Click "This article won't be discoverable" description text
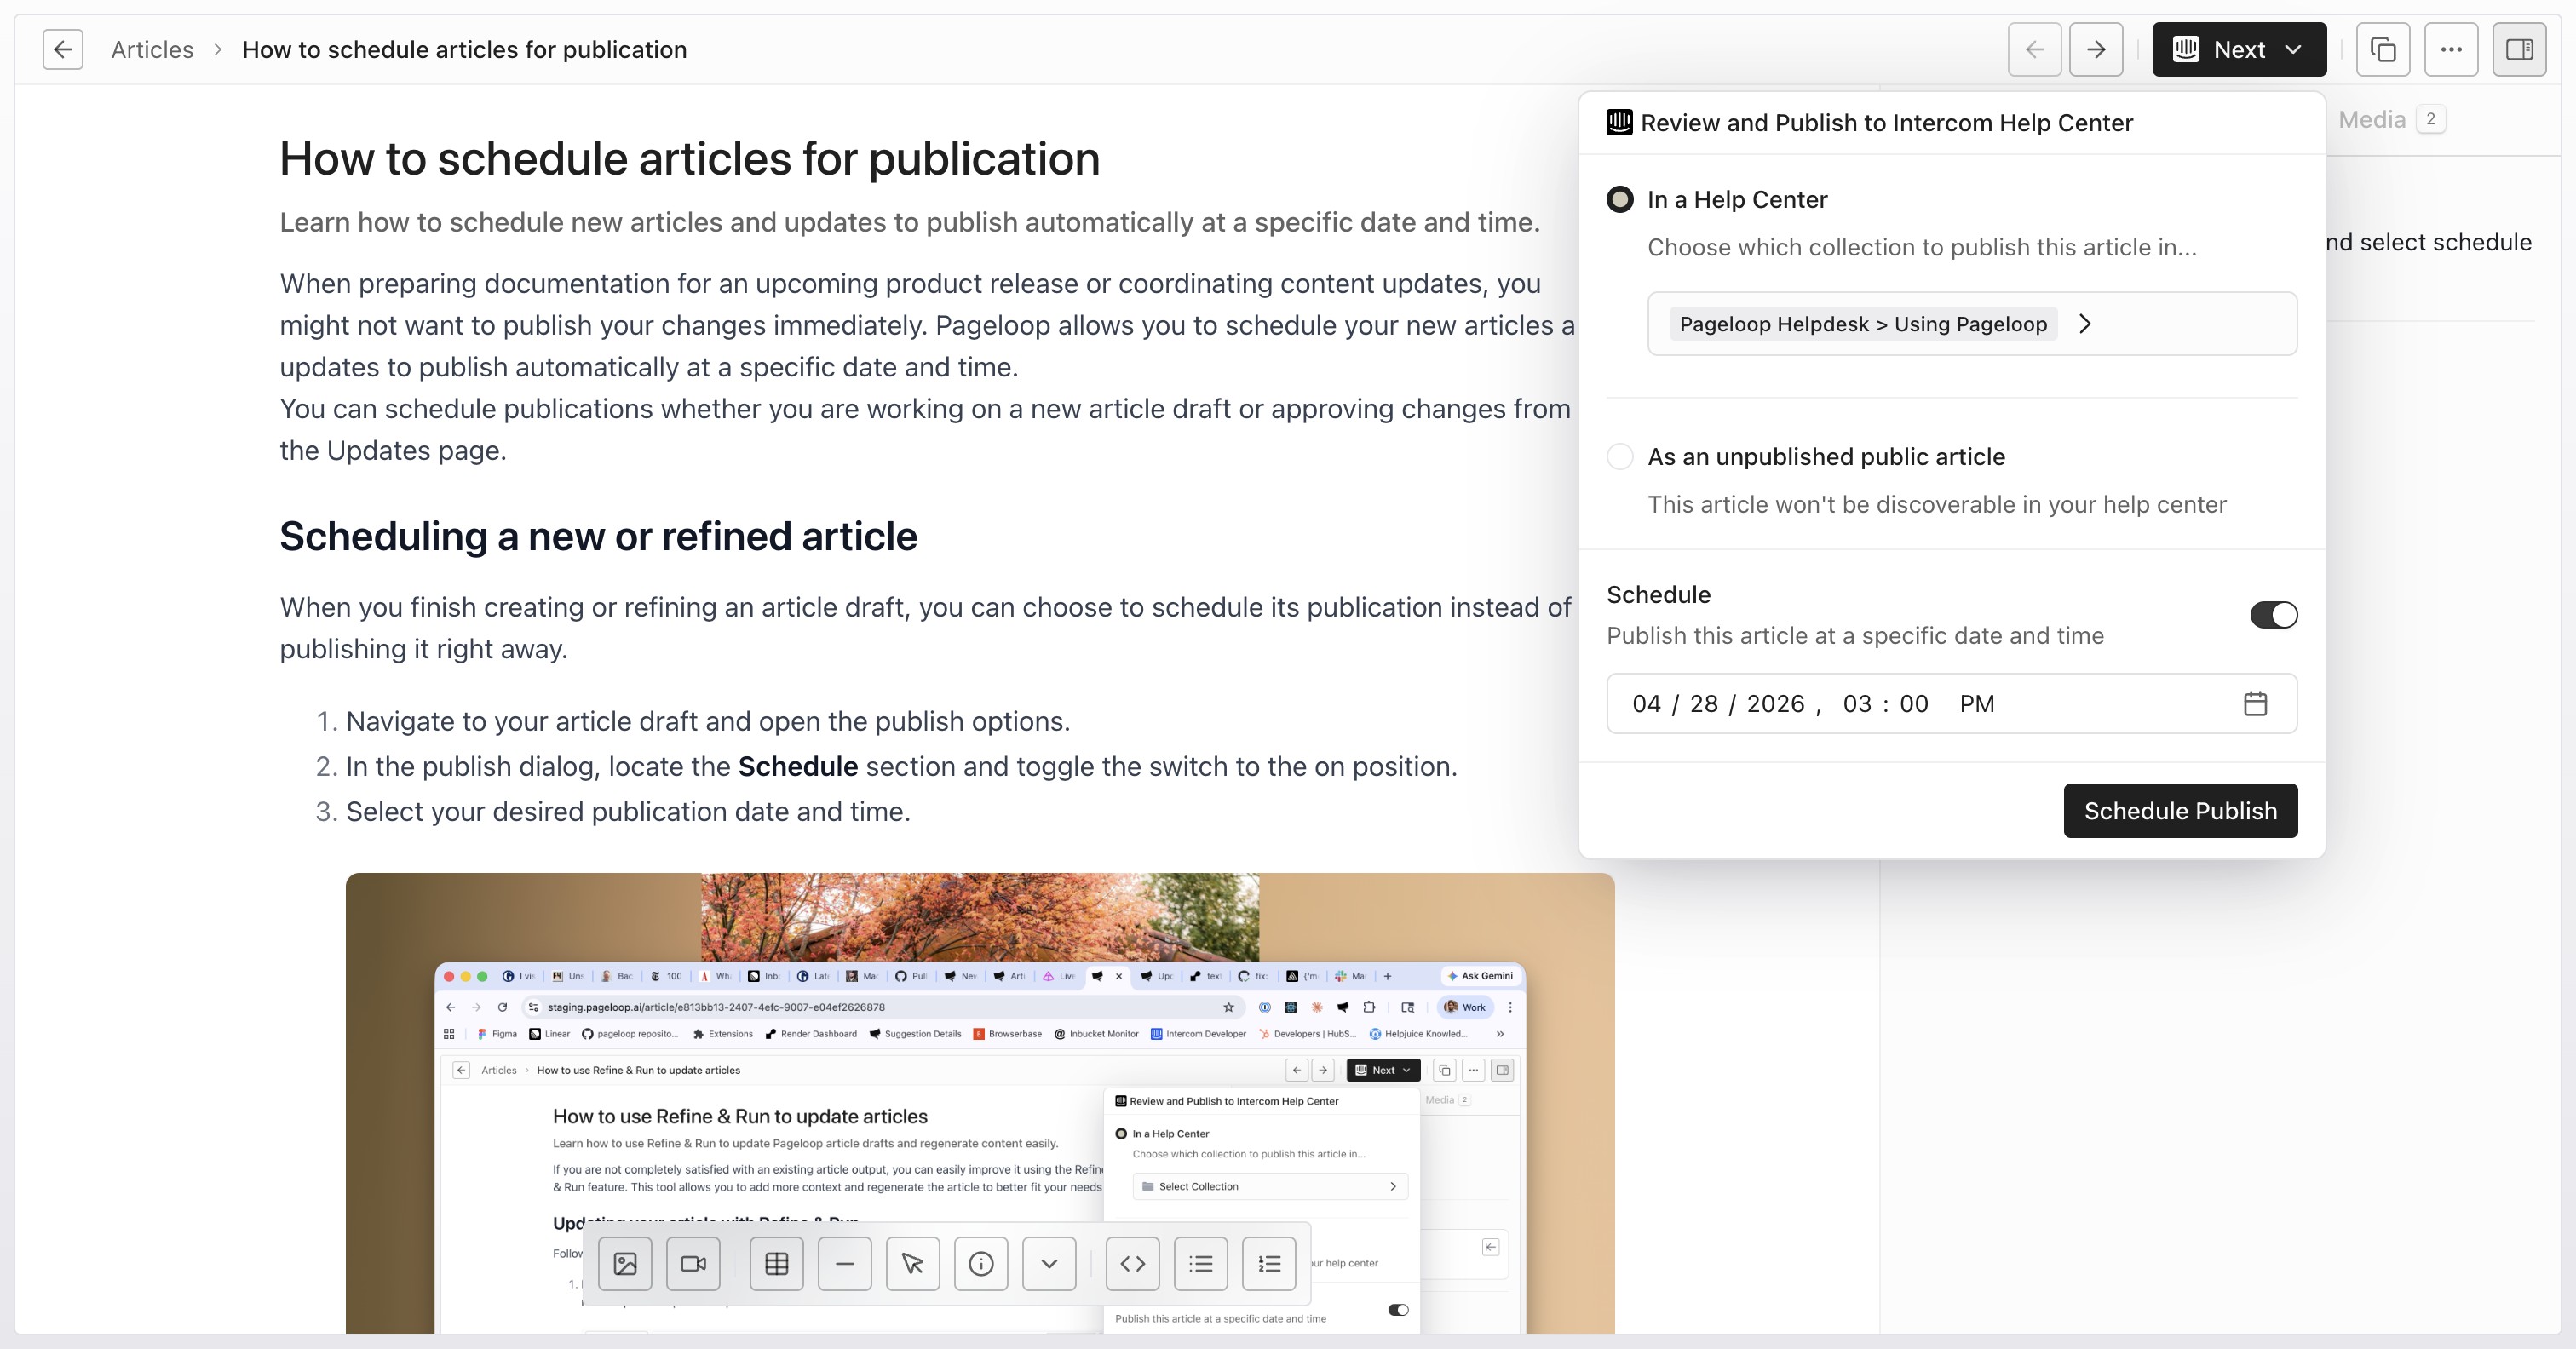 click(1937, 504)
